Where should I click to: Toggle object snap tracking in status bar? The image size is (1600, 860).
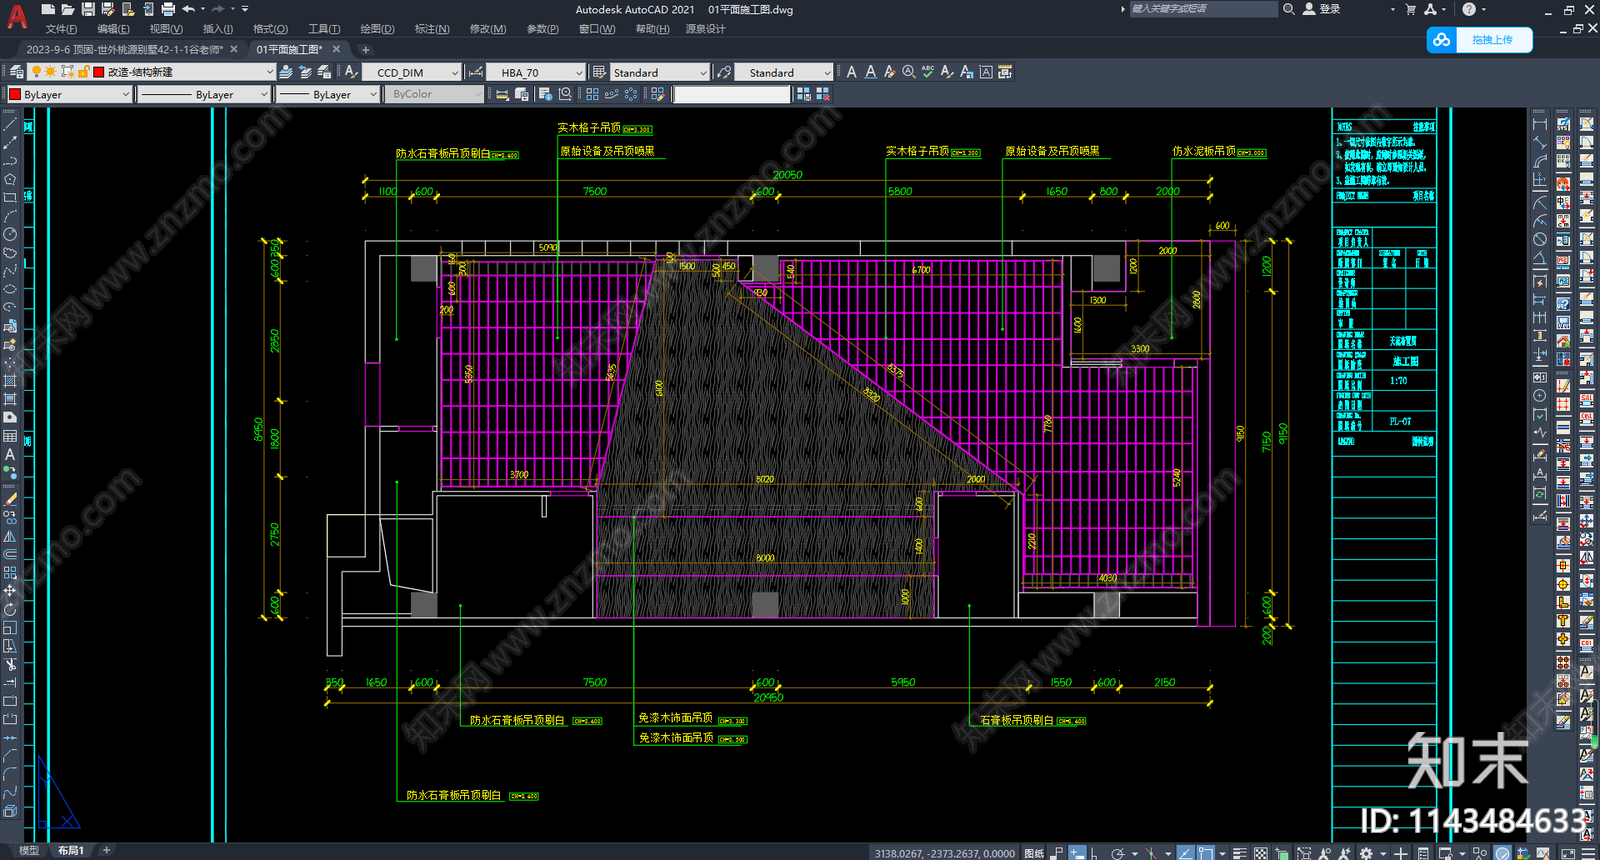1185,853
